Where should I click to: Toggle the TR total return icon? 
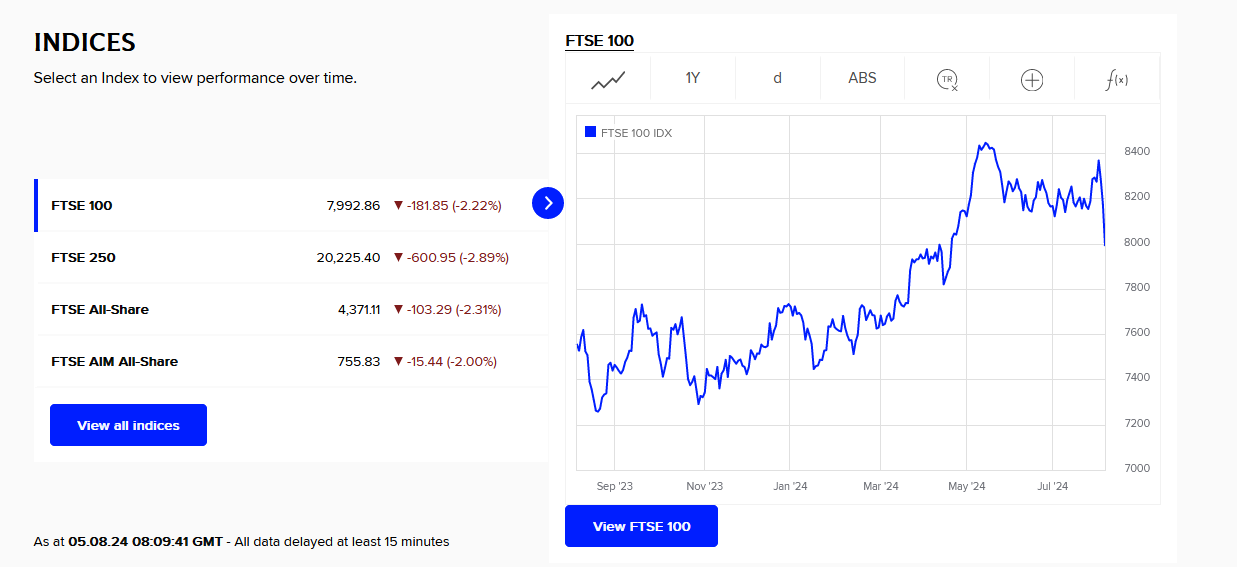pyautogui.click(x=947, y=80)
